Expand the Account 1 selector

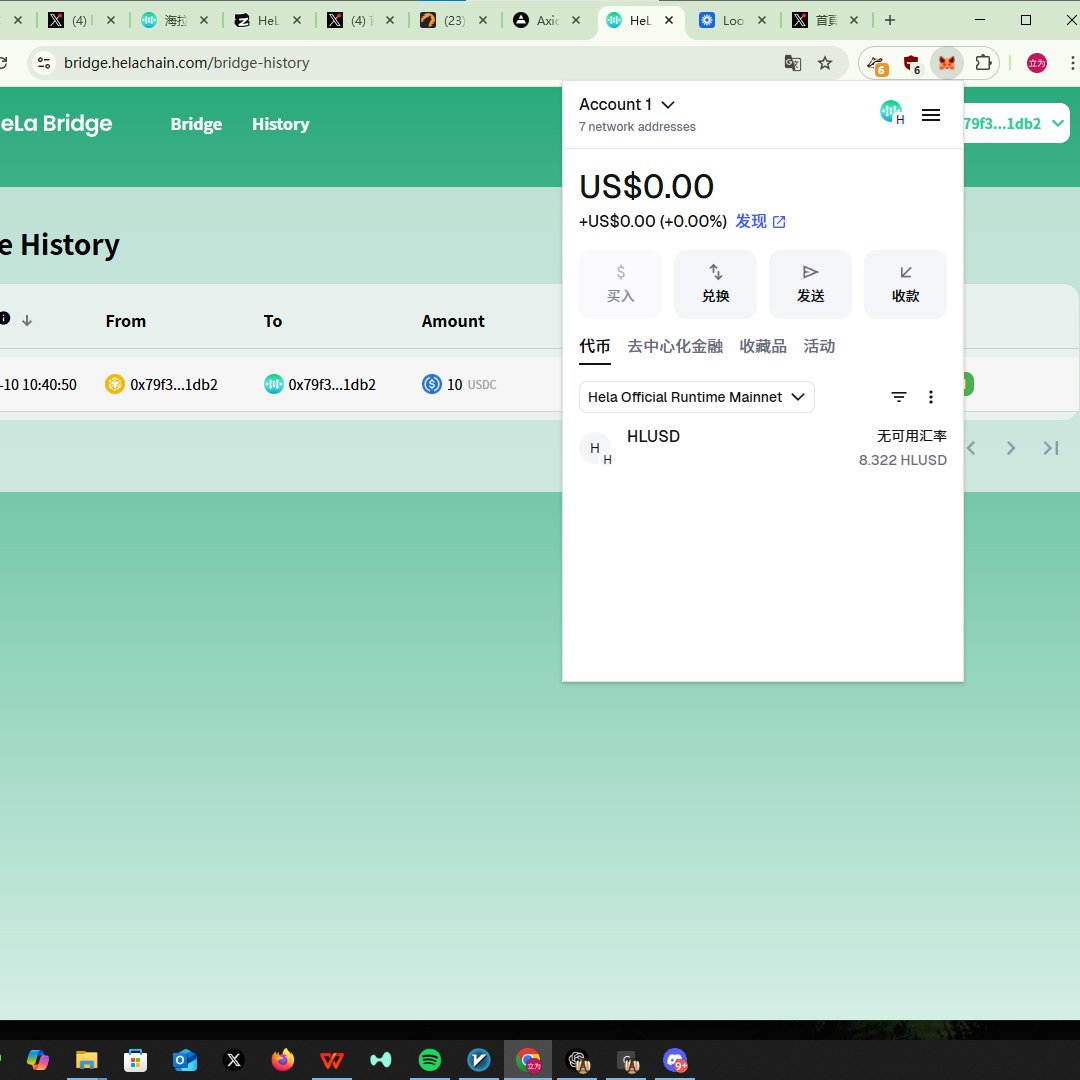coord(627,105)
